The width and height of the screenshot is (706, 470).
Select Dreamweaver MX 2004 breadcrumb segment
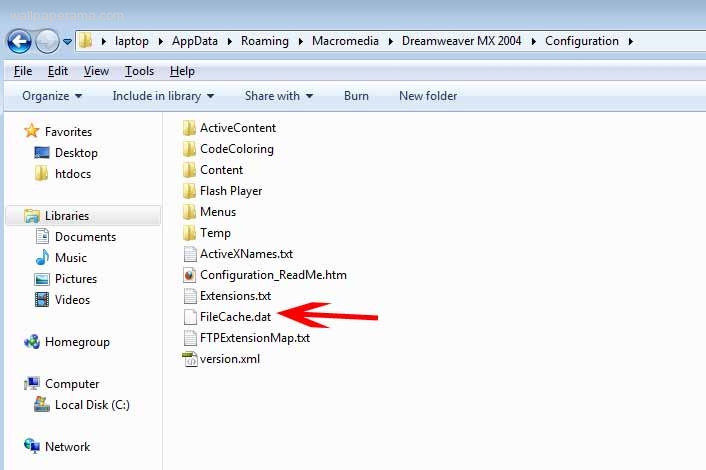[462, 41]
